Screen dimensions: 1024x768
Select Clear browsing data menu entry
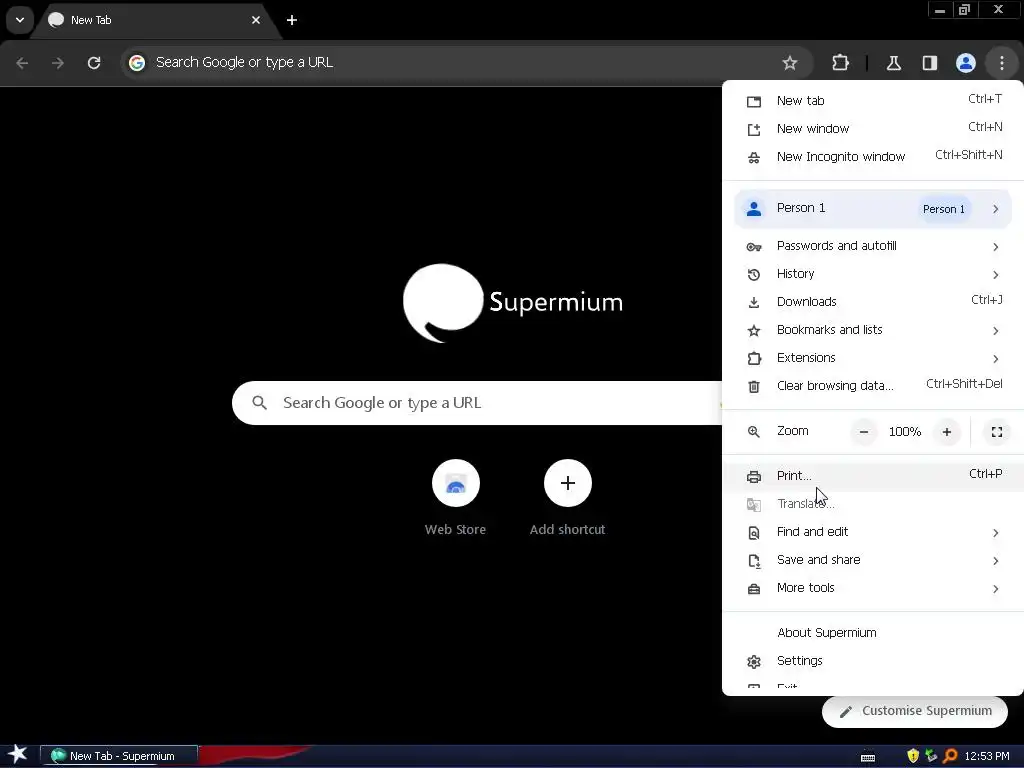click(x=873, y=386)
